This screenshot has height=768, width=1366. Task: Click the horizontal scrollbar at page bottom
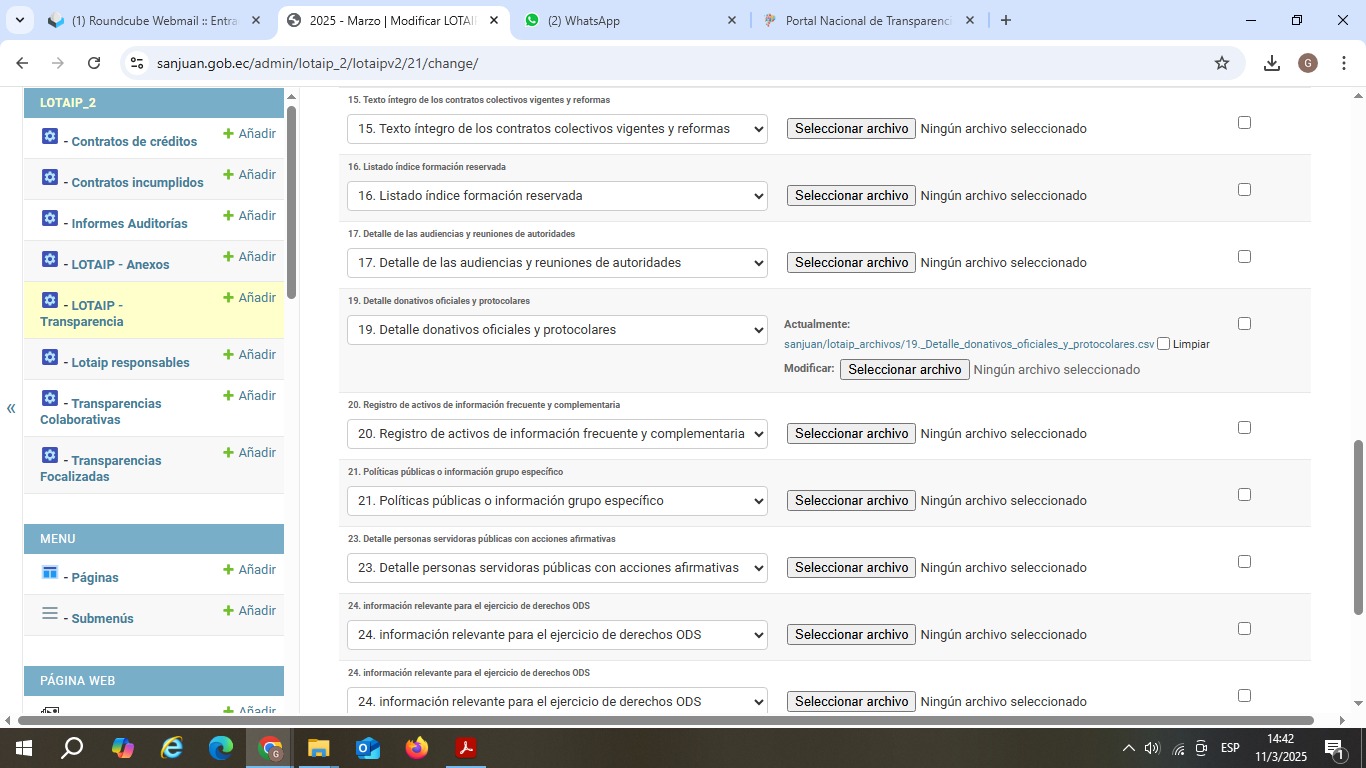click(660, 720)
